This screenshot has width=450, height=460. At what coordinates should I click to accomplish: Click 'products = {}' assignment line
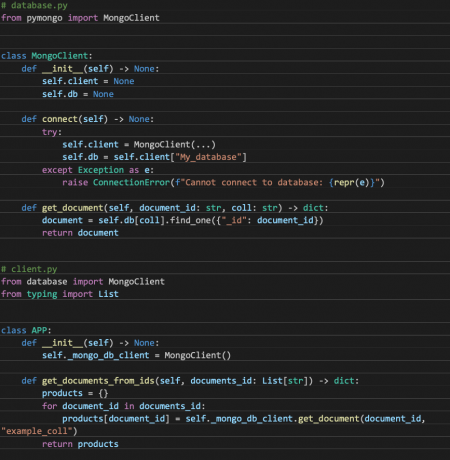click(75, 393)
